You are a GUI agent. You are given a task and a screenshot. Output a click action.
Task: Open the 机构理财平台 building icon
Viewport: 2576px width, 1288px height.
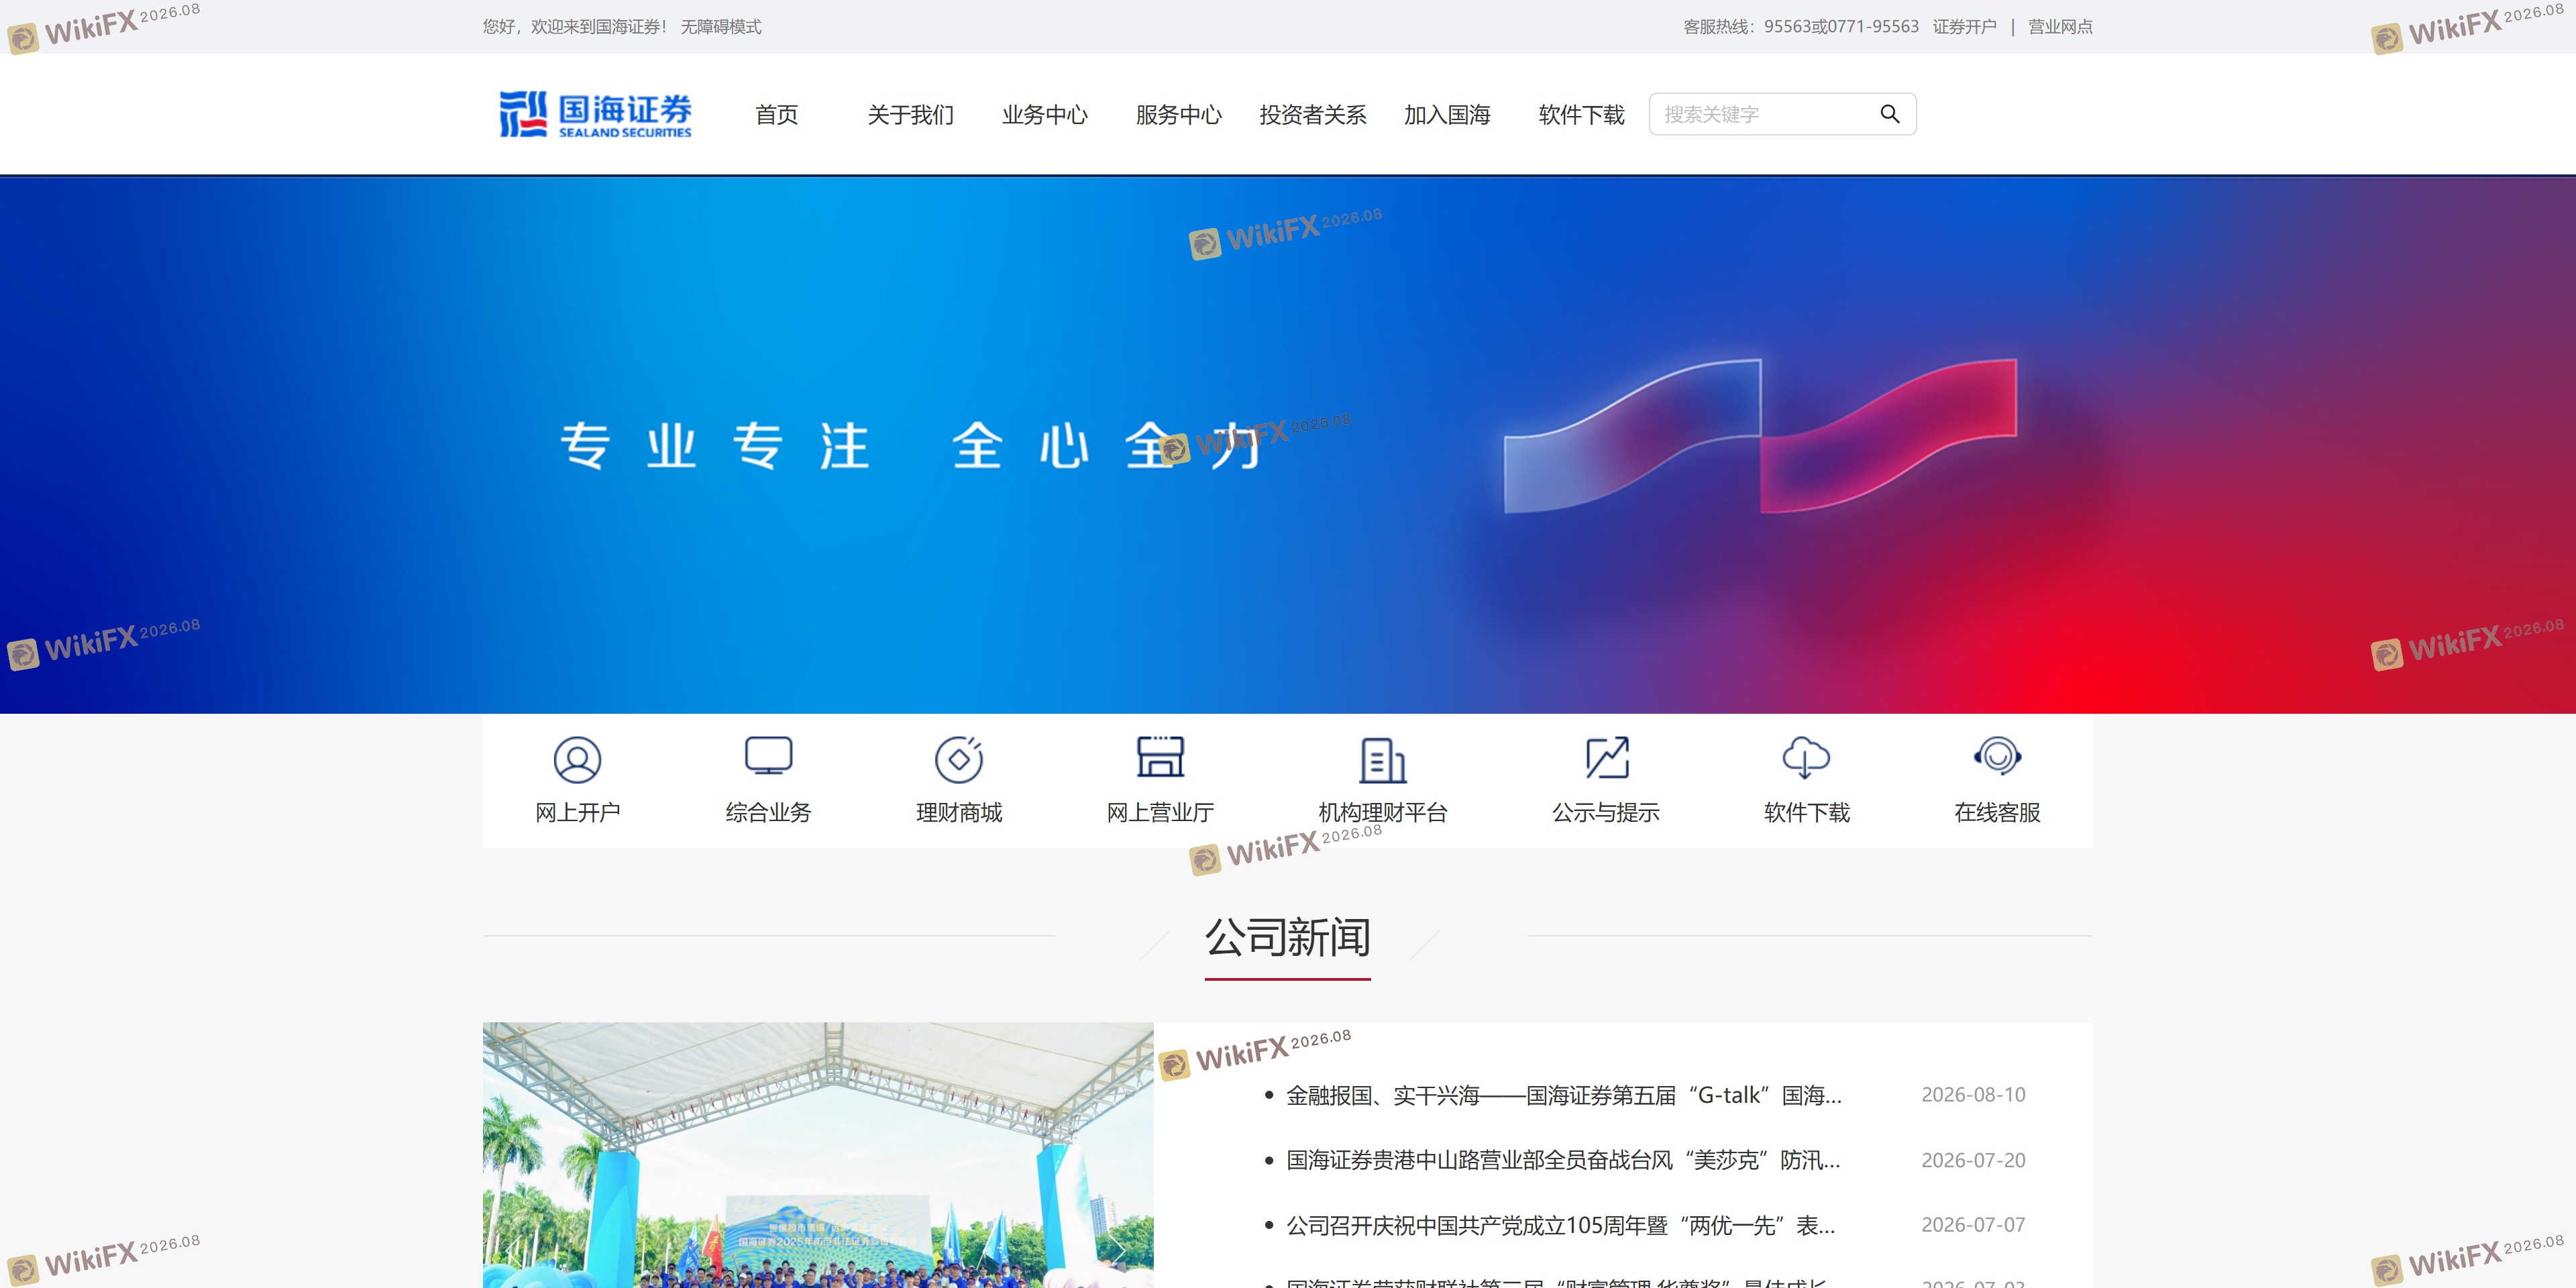click(x=1383, y=760)
